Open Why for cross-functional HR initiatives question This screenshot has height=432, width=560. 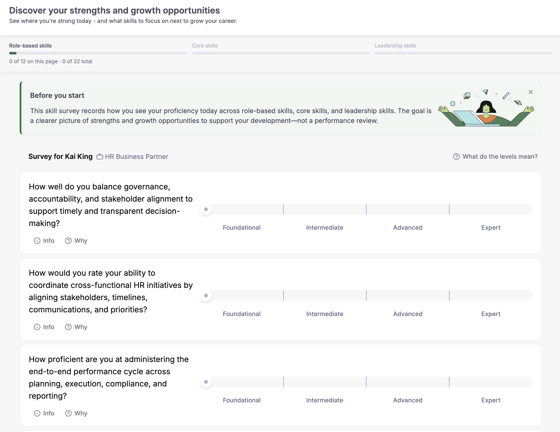[x=76, y=327]
